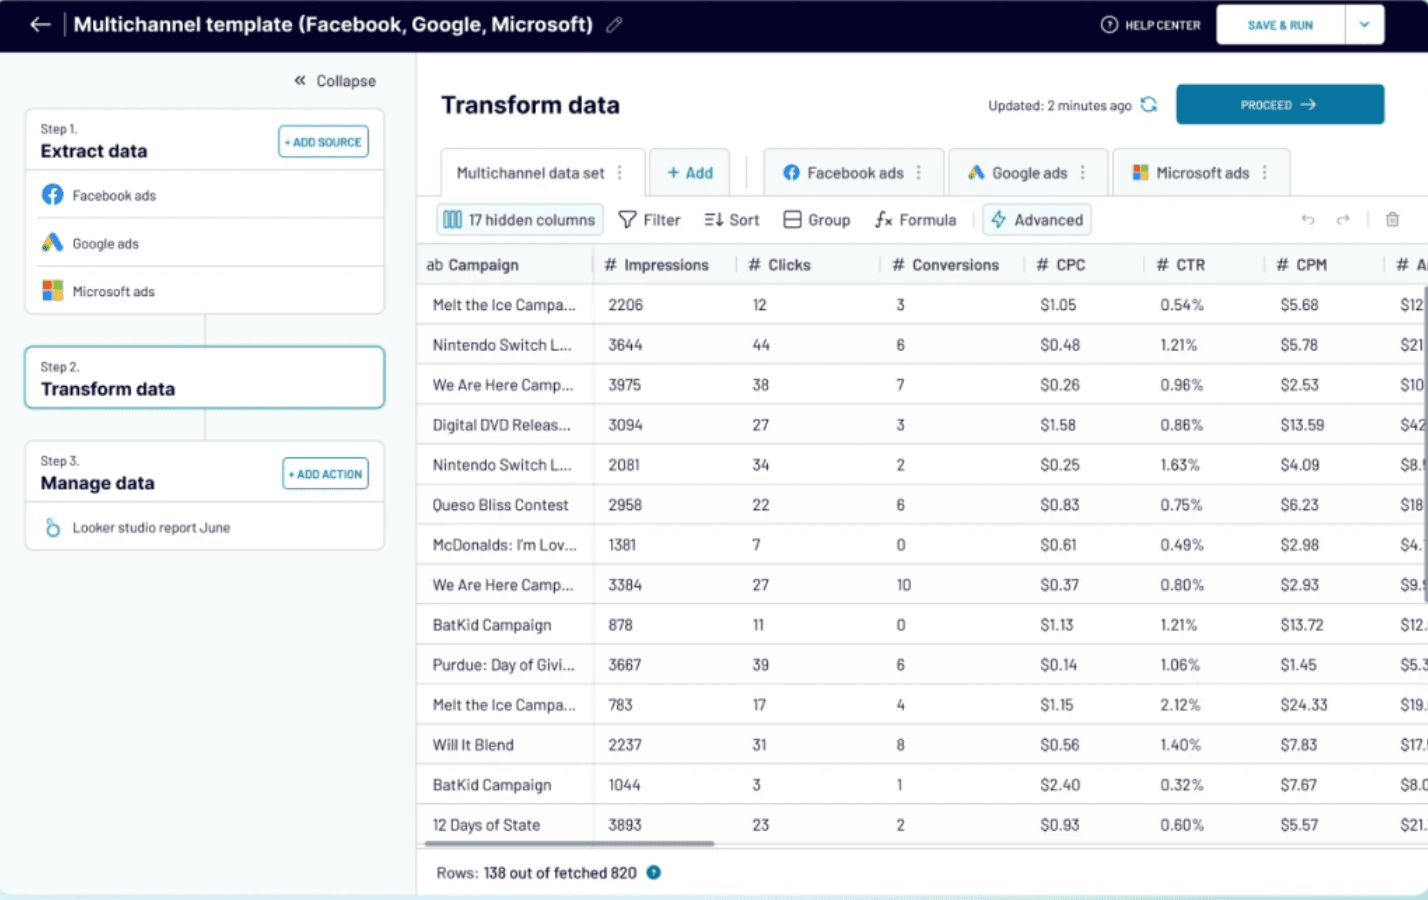
Task: Click the redo arrow icon
Action: [x=1343, y=220]
